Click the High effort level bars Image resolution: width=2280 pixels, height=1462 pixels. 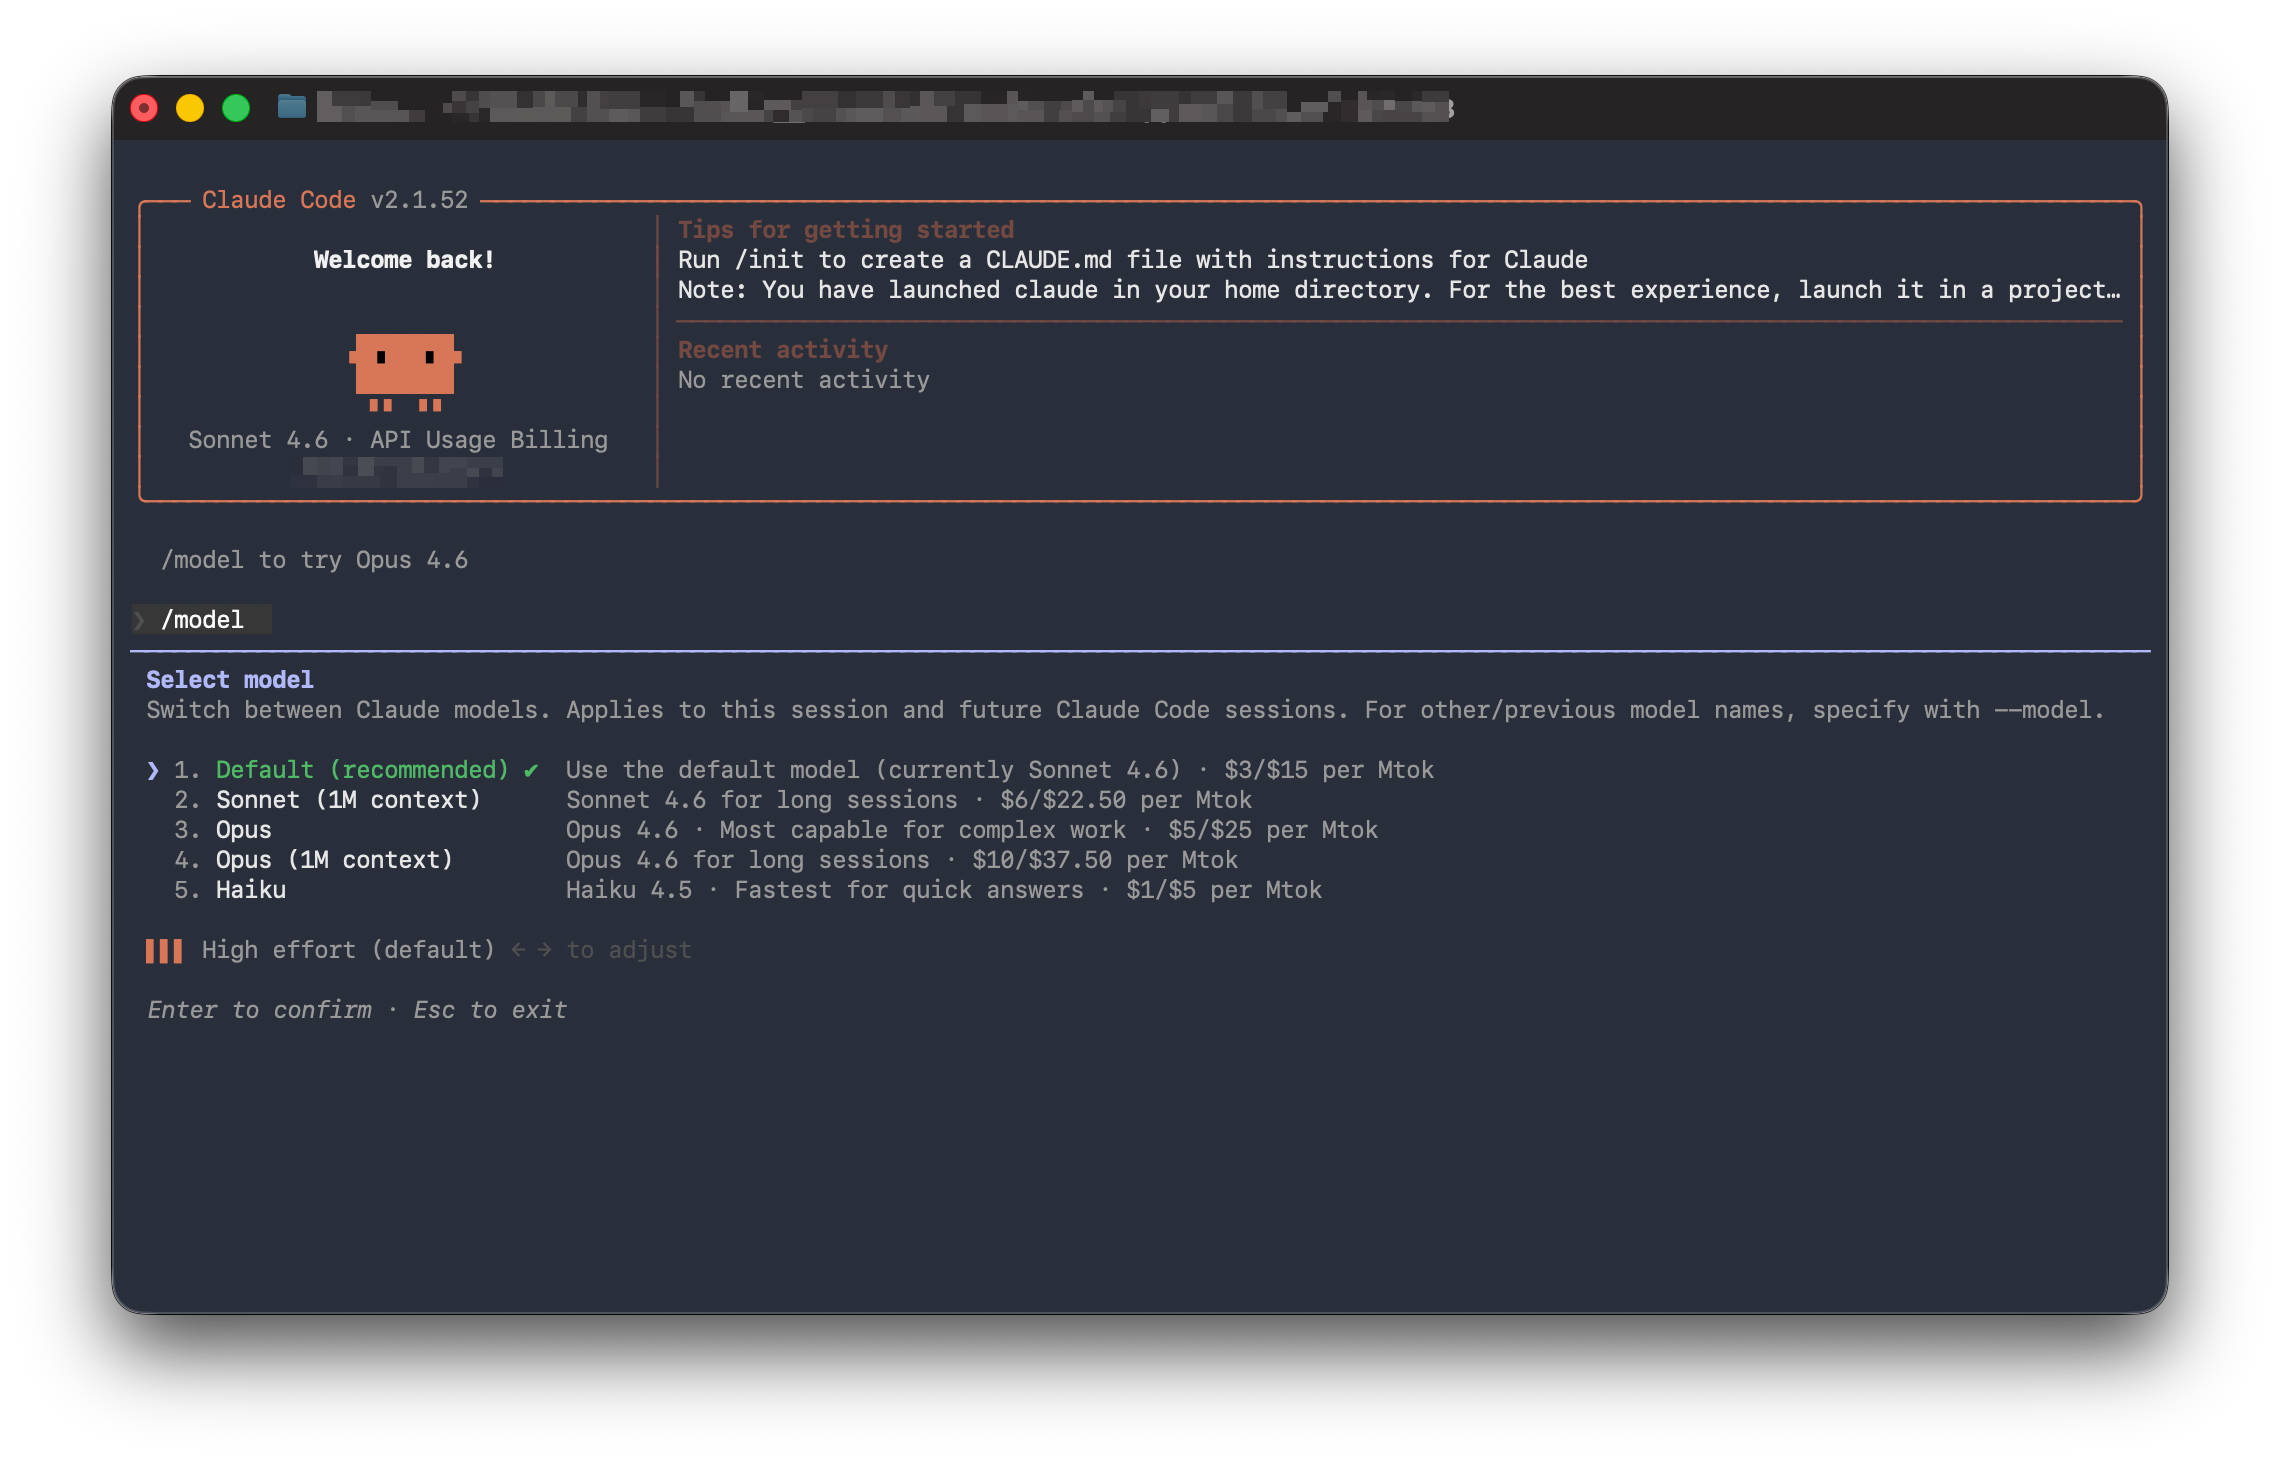164,951
